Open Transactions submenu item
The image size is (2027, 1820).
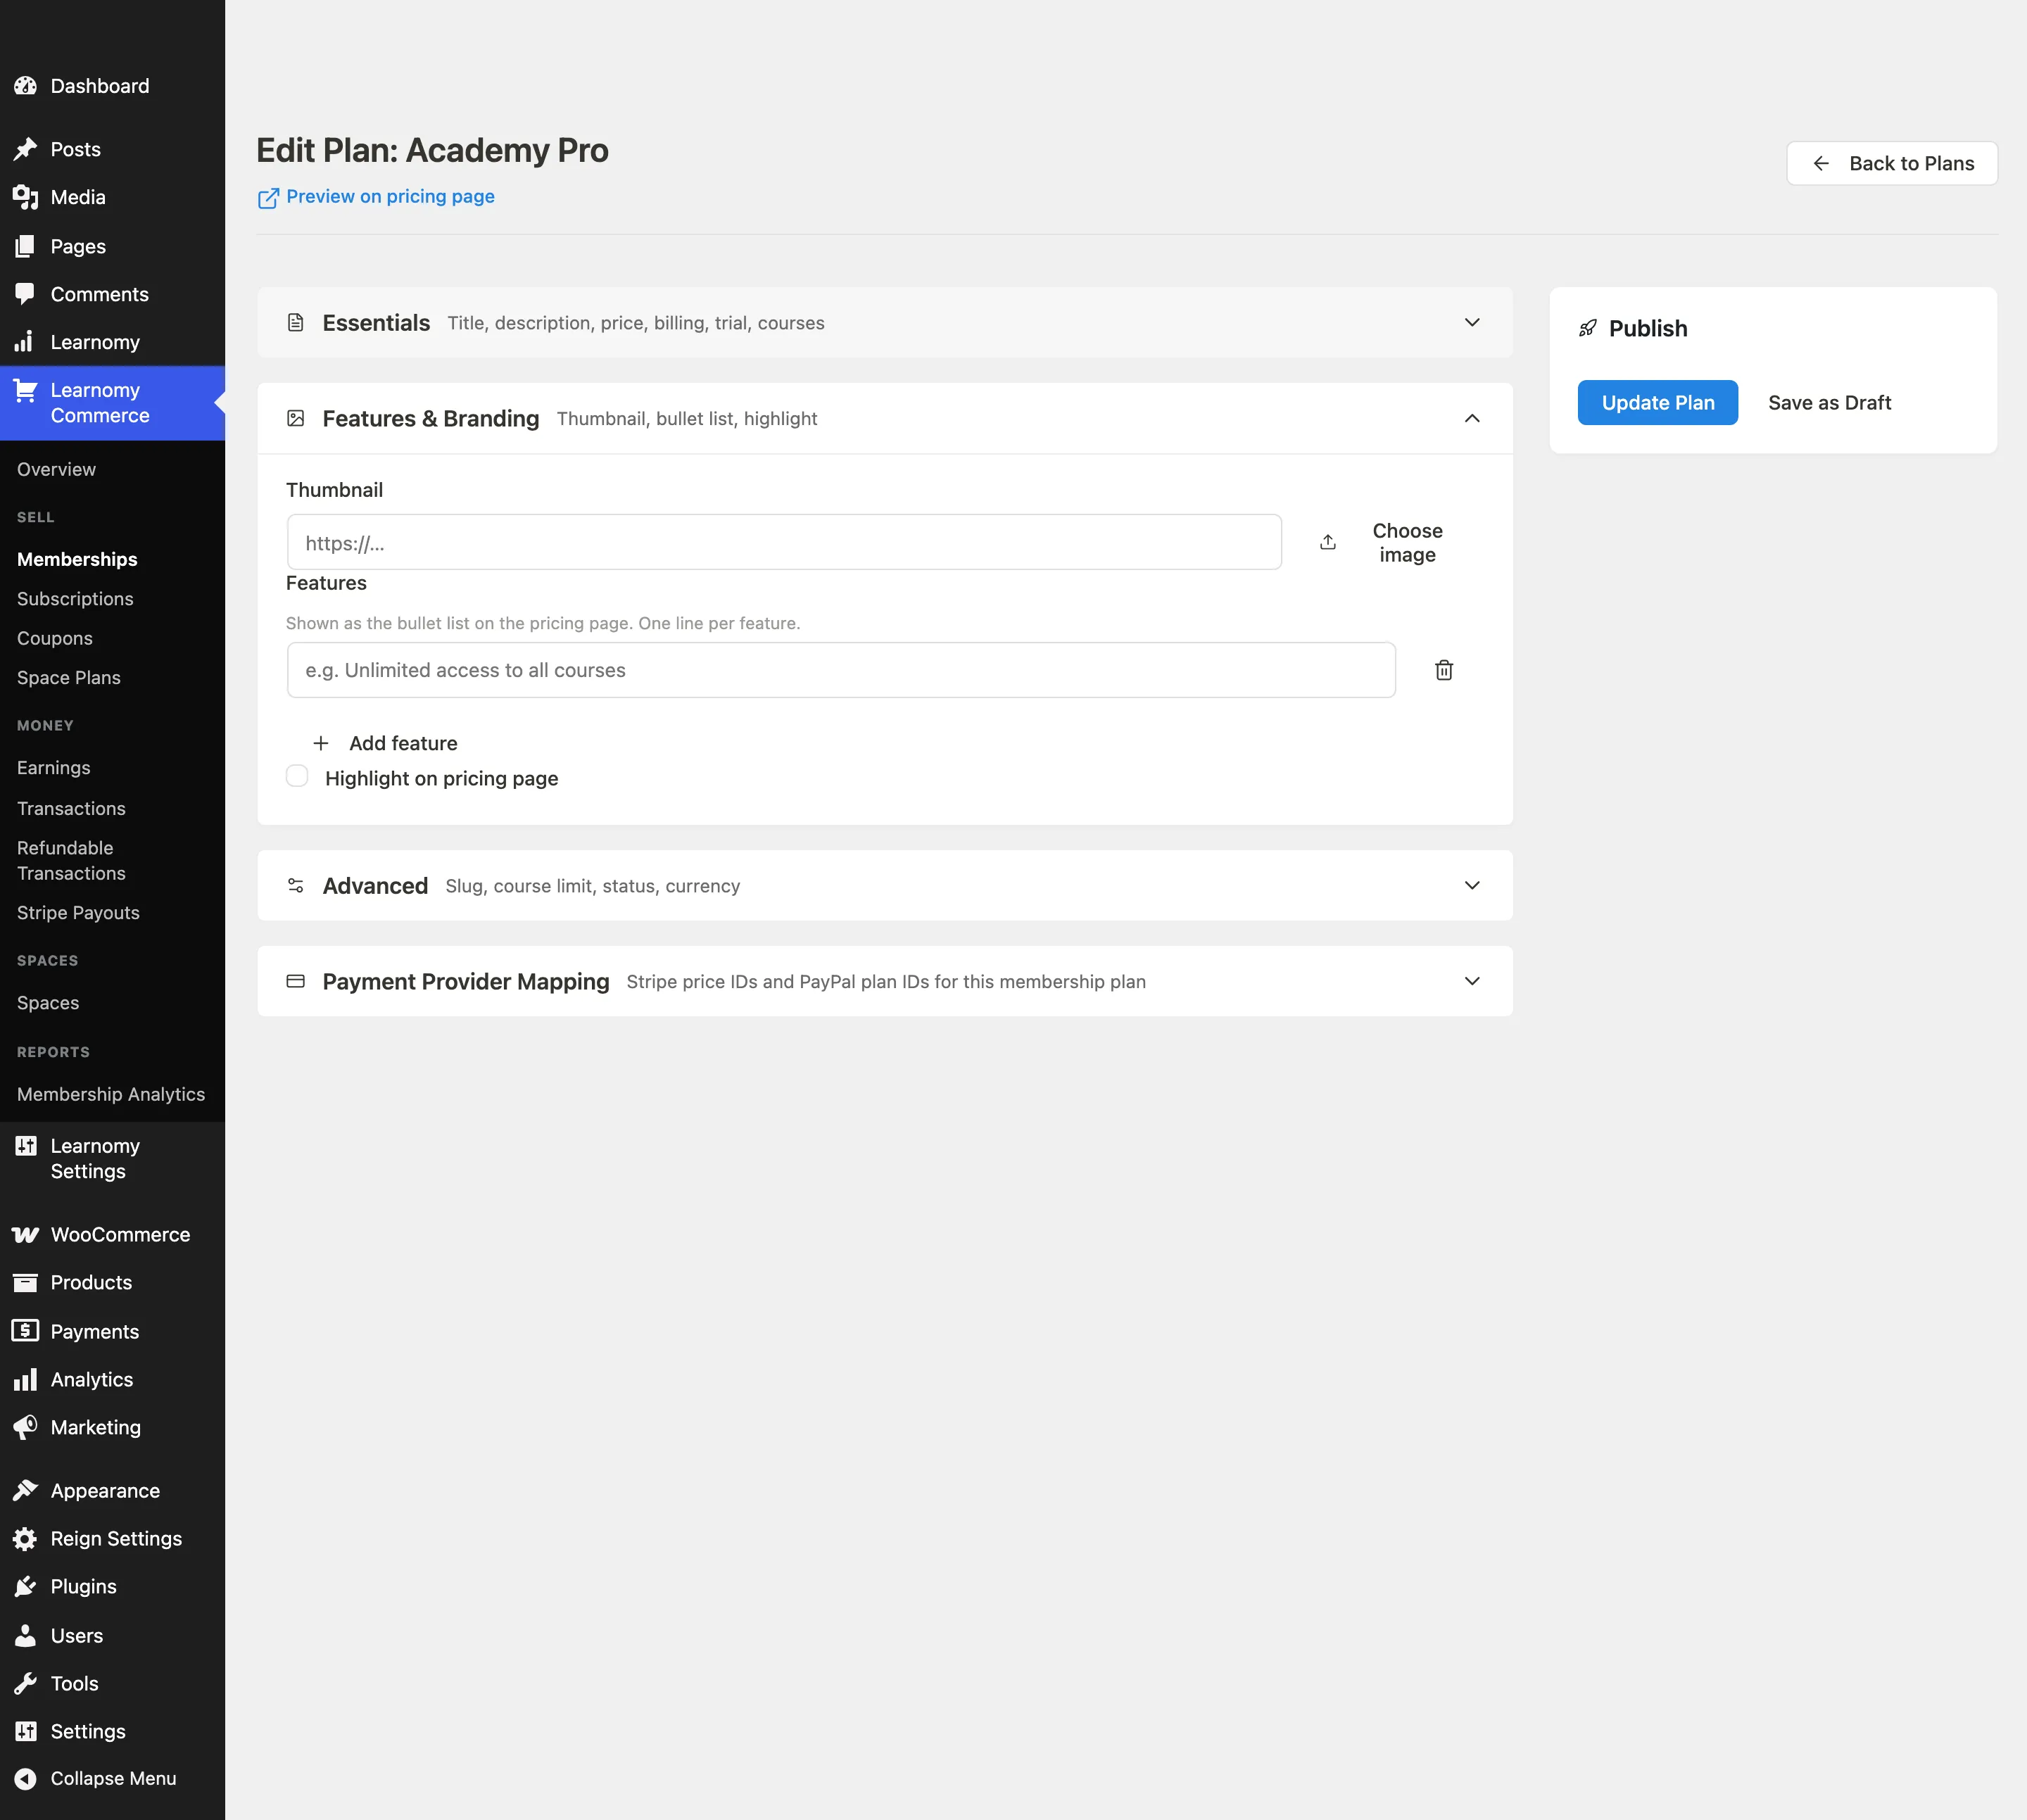click(71, 809)
